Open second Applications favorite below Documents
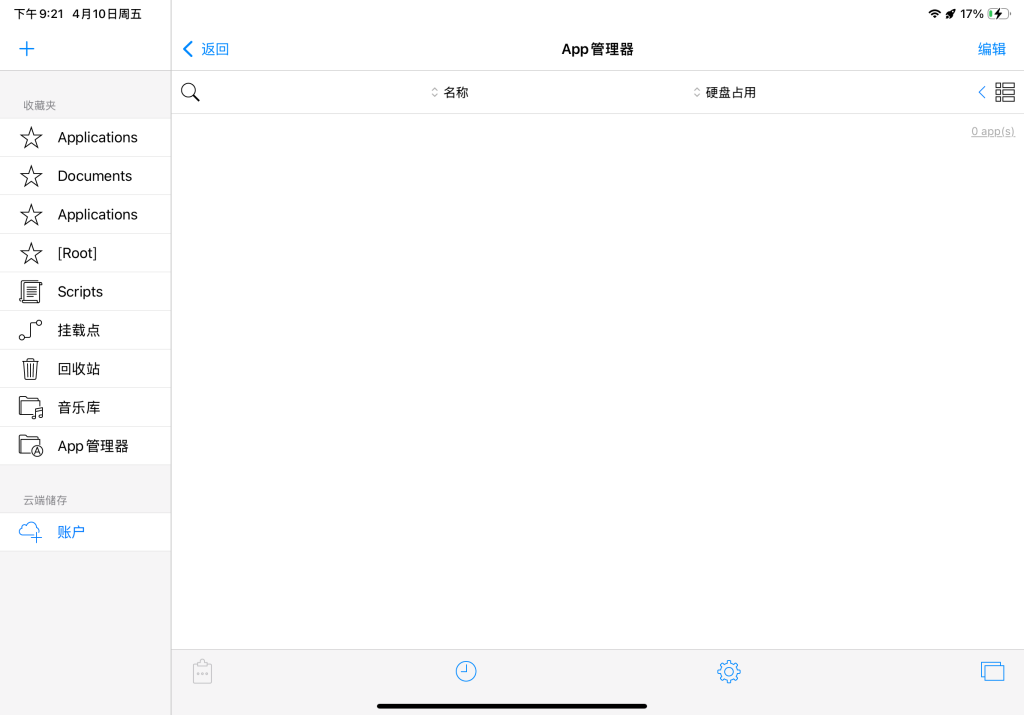The width and height of the screenshot is (1024, 715). coord(86,215)
